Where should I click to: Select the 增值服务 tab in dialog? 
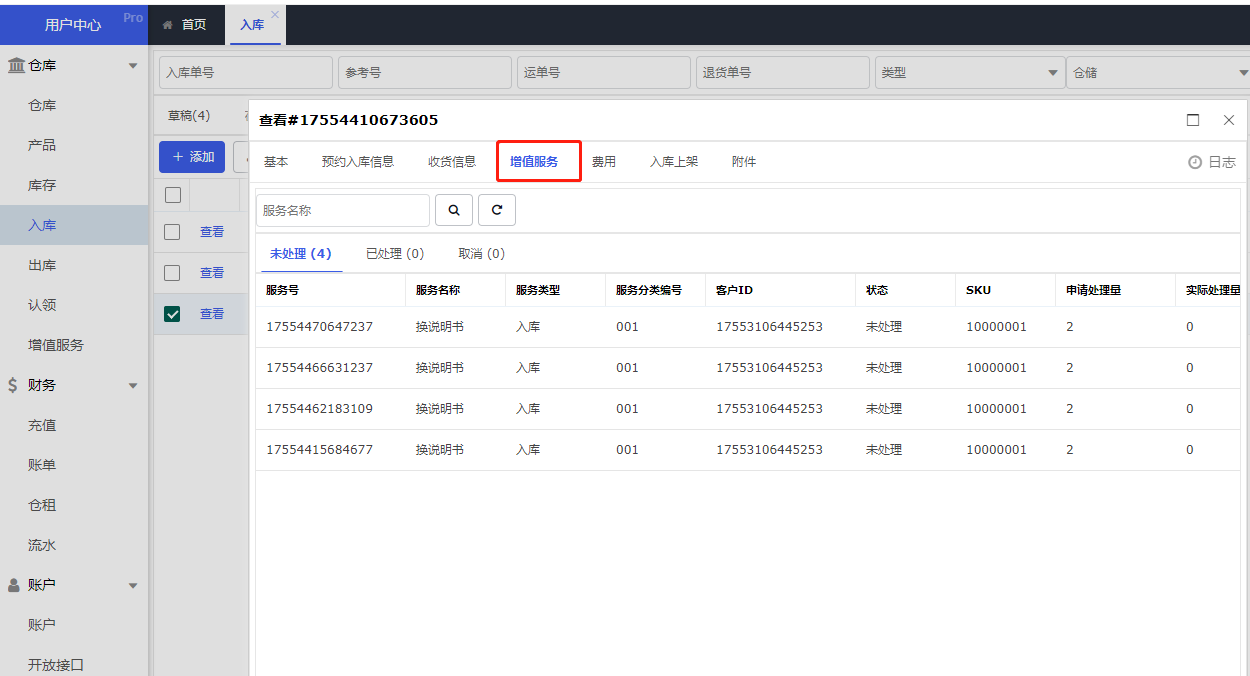point(534,162)
